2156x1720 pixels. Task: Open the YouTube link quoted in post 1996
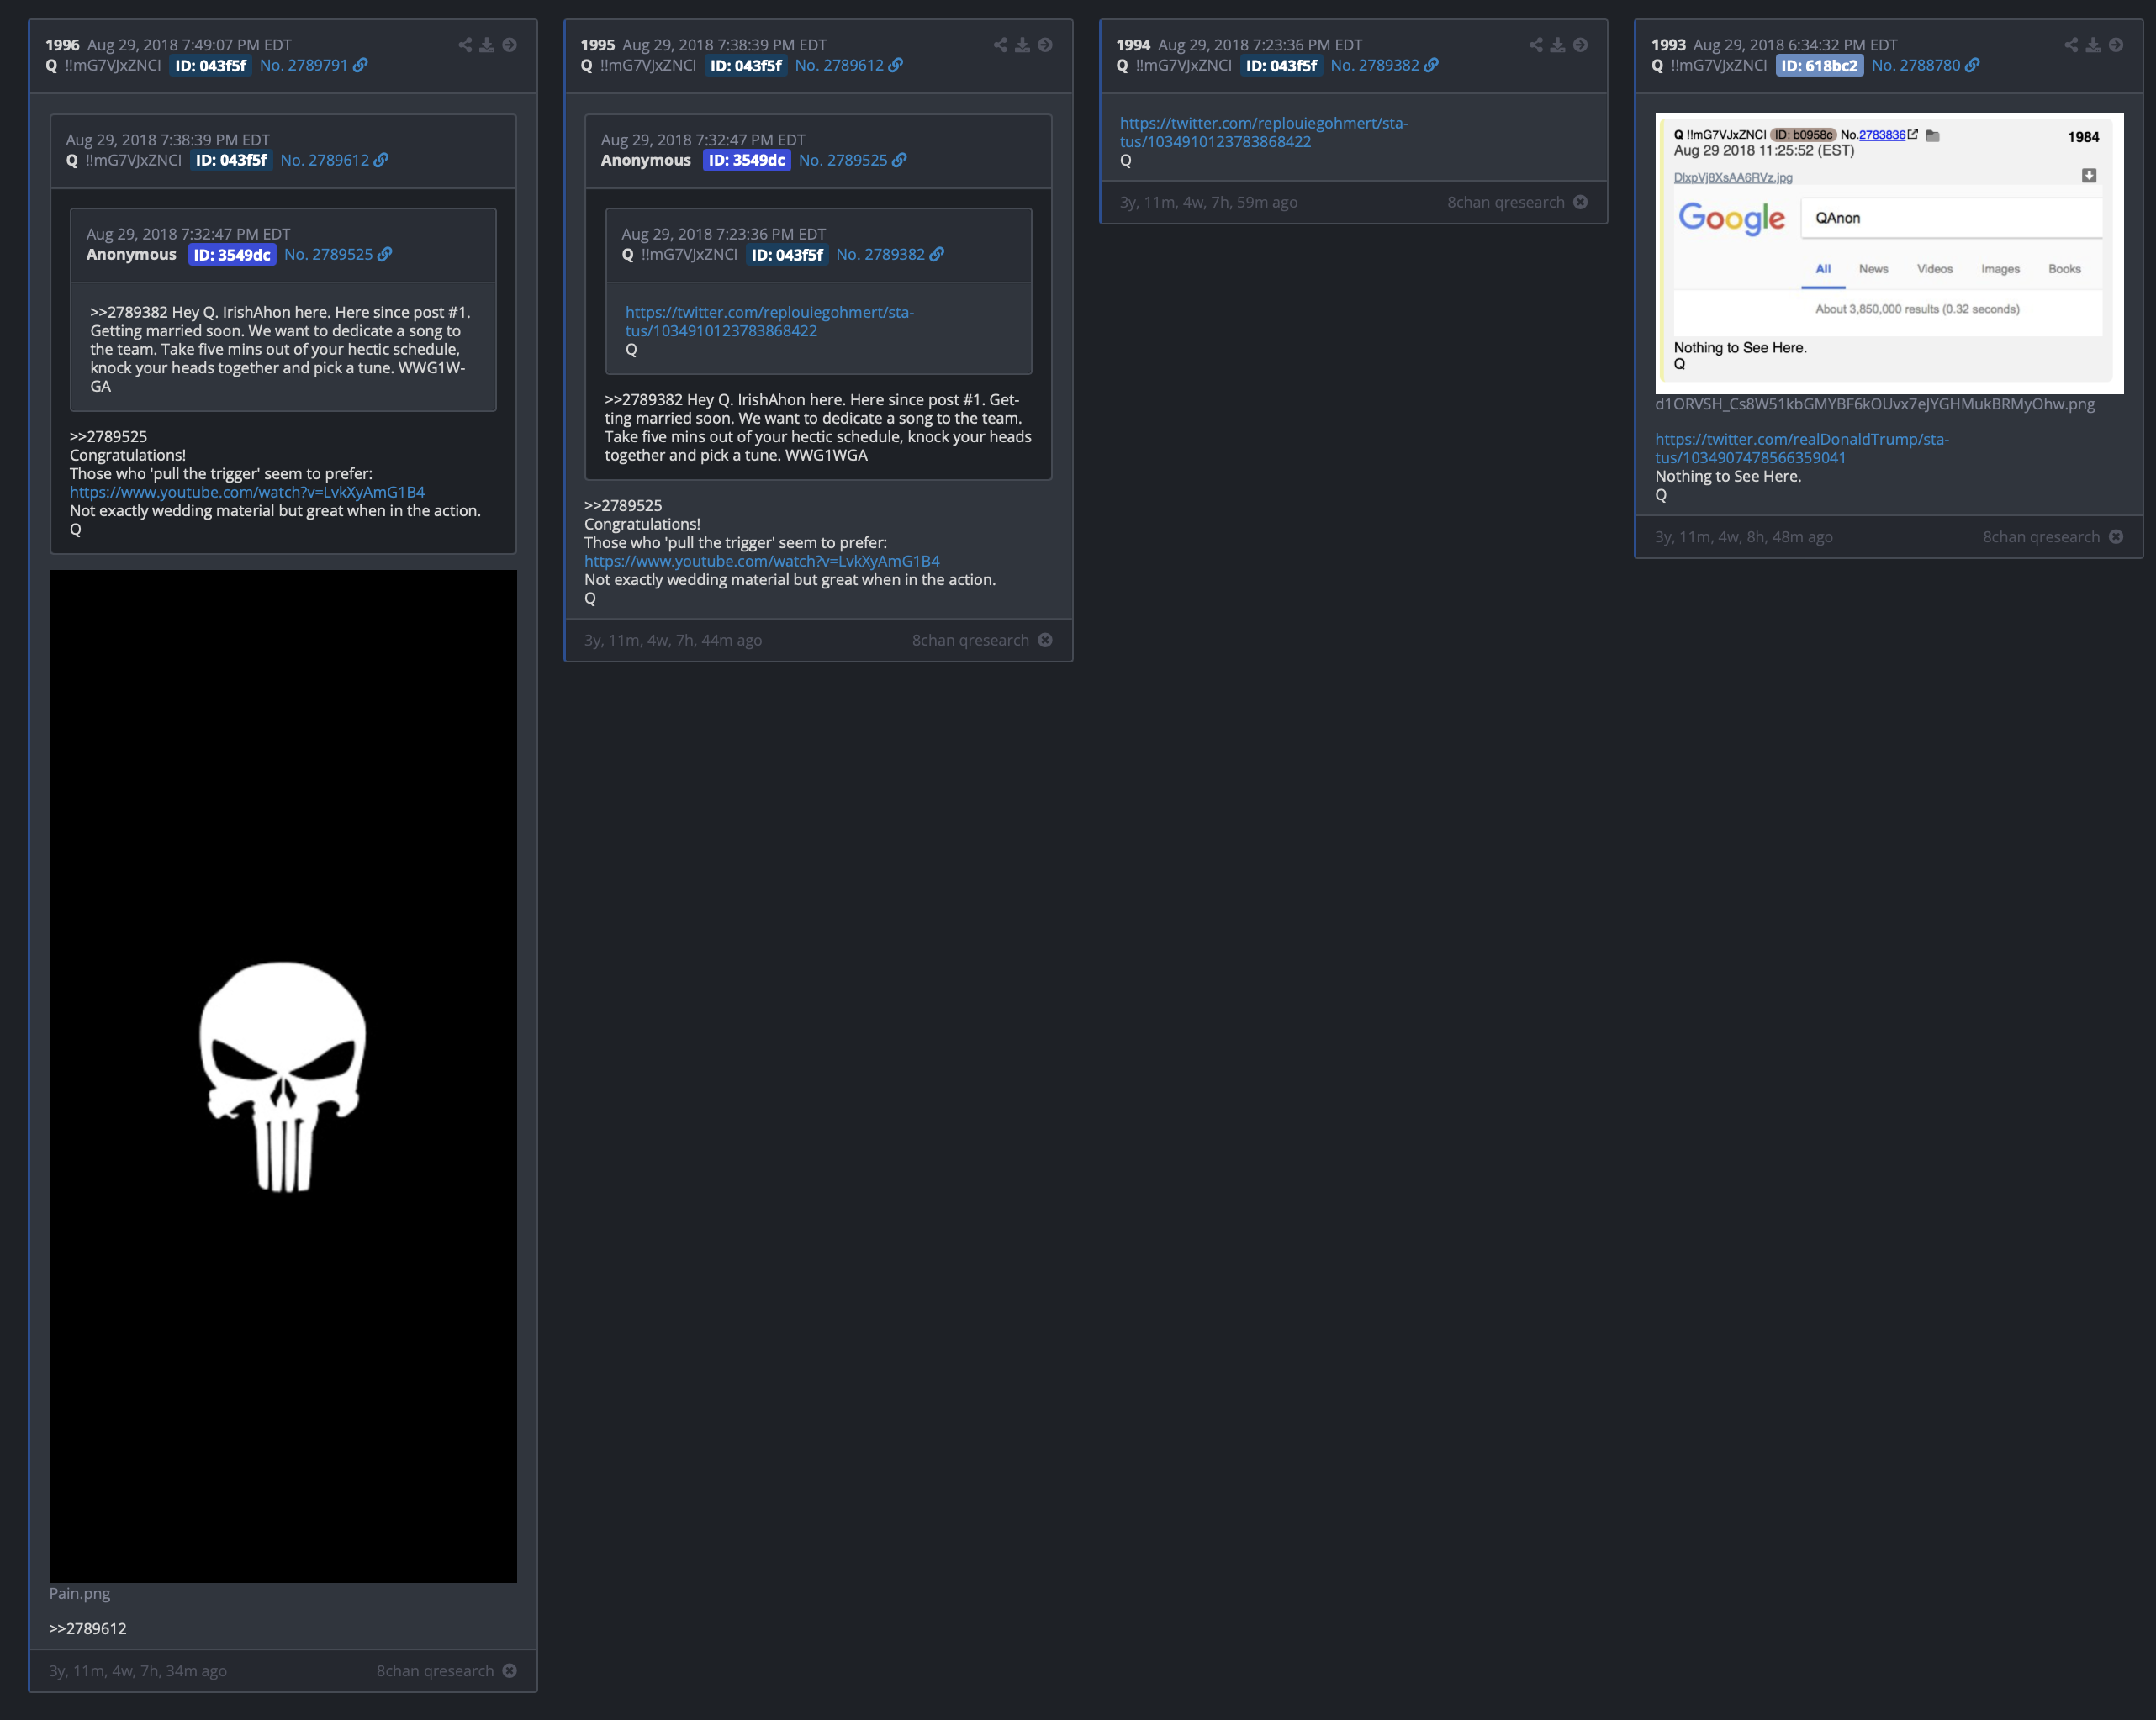pos(247,492)
